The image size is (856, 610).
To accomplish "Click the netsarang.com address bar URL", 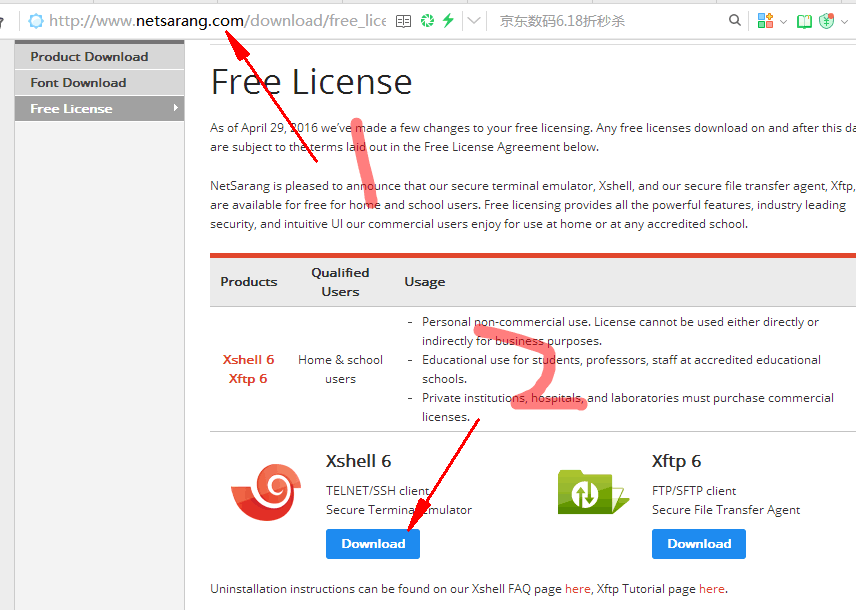I will click(x=217, y=21).
